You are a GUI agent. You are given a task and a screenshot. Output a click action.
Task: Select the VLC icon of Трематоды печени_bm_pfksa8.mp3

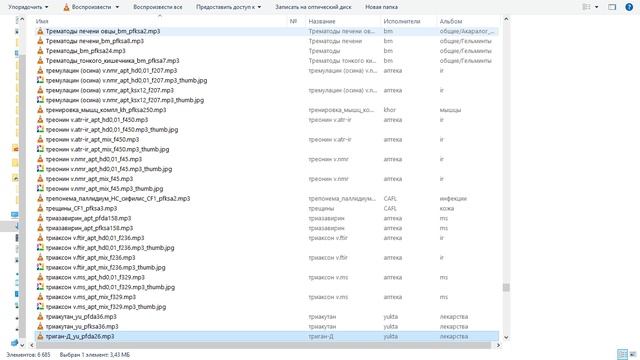click(x=40, y=41)
